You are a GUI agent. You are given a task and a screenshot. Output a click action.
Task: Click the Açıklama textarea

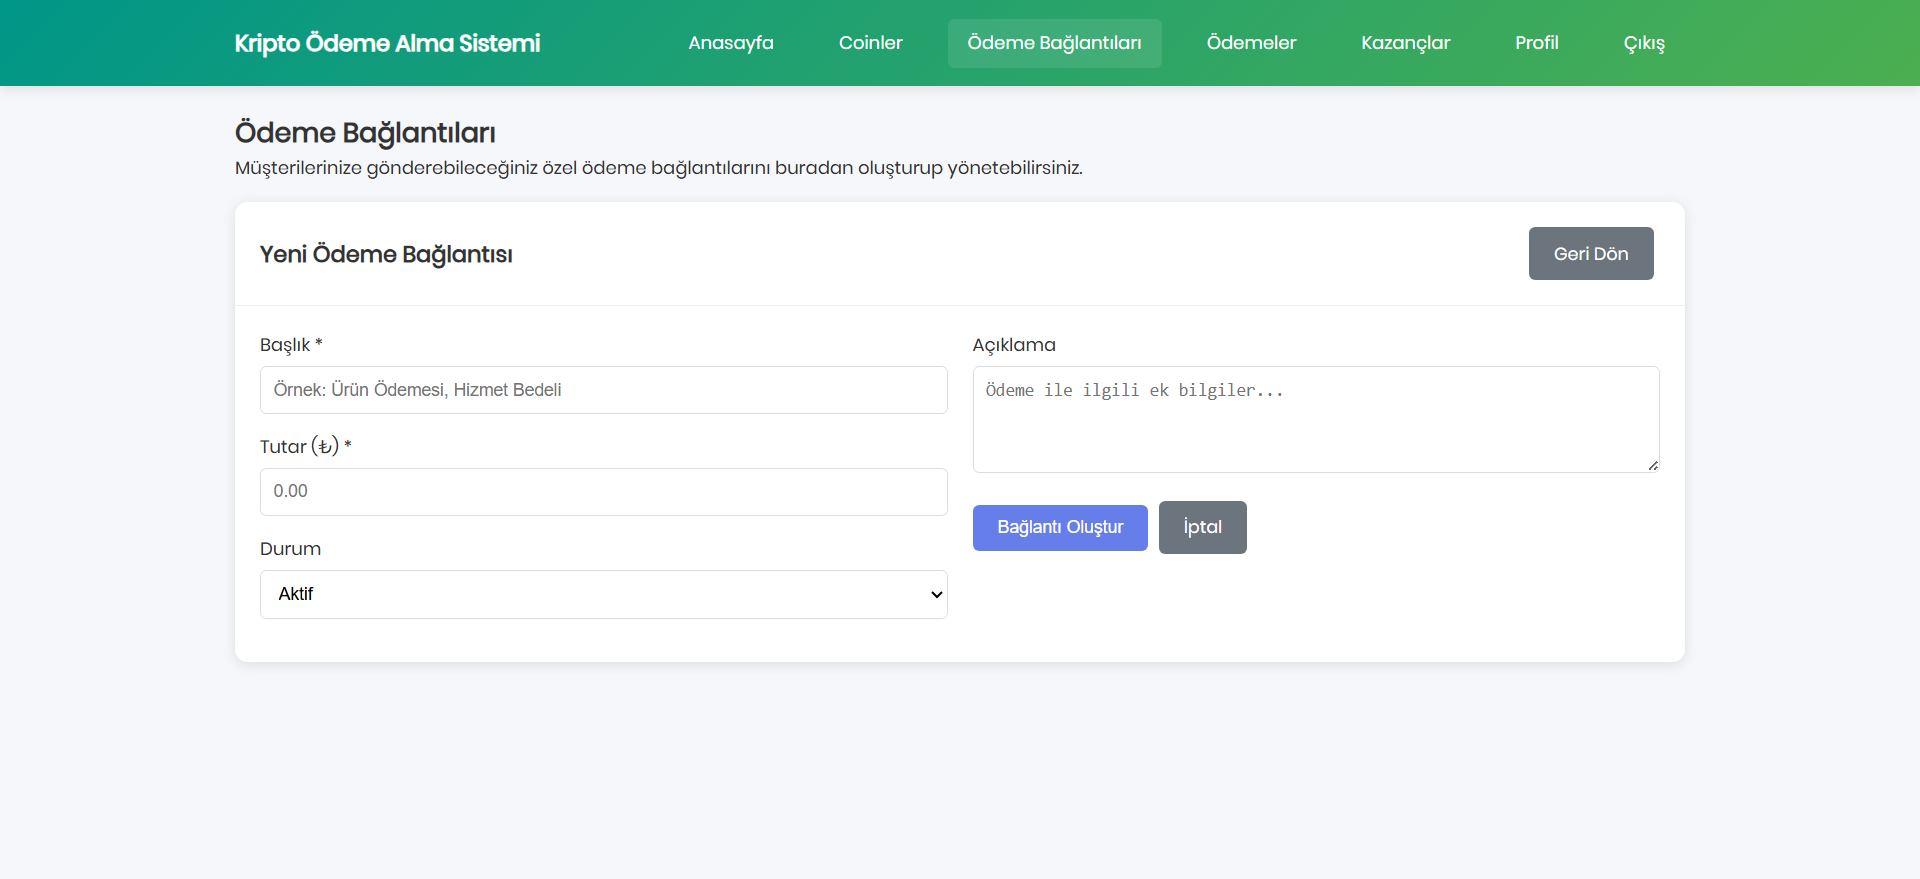click(x=1315, y=419)
